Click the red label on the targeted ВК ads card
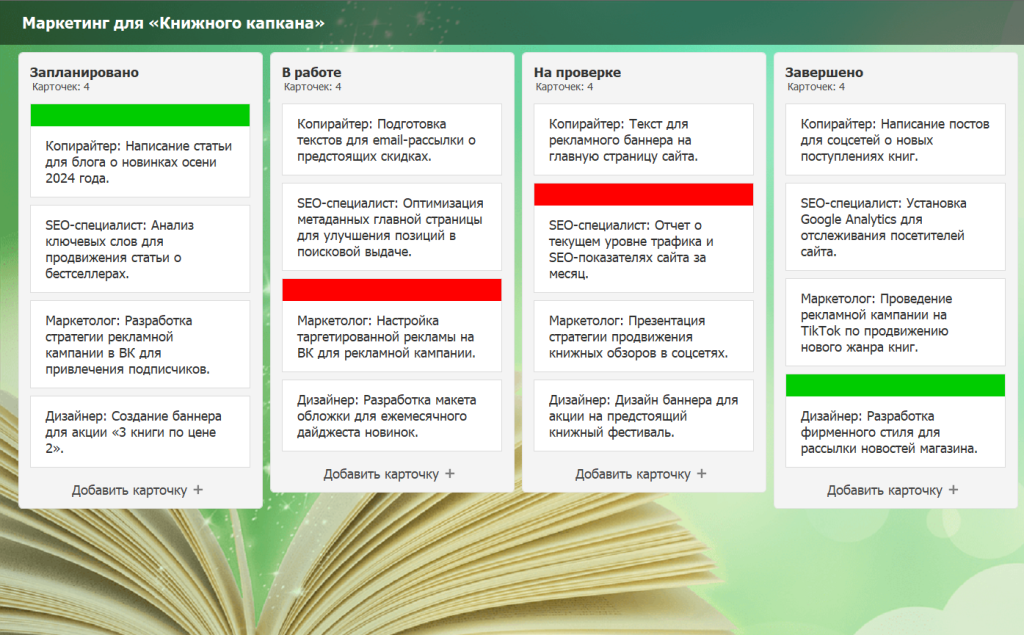This screenshot has height=635, width=1024. click(392, 290)
